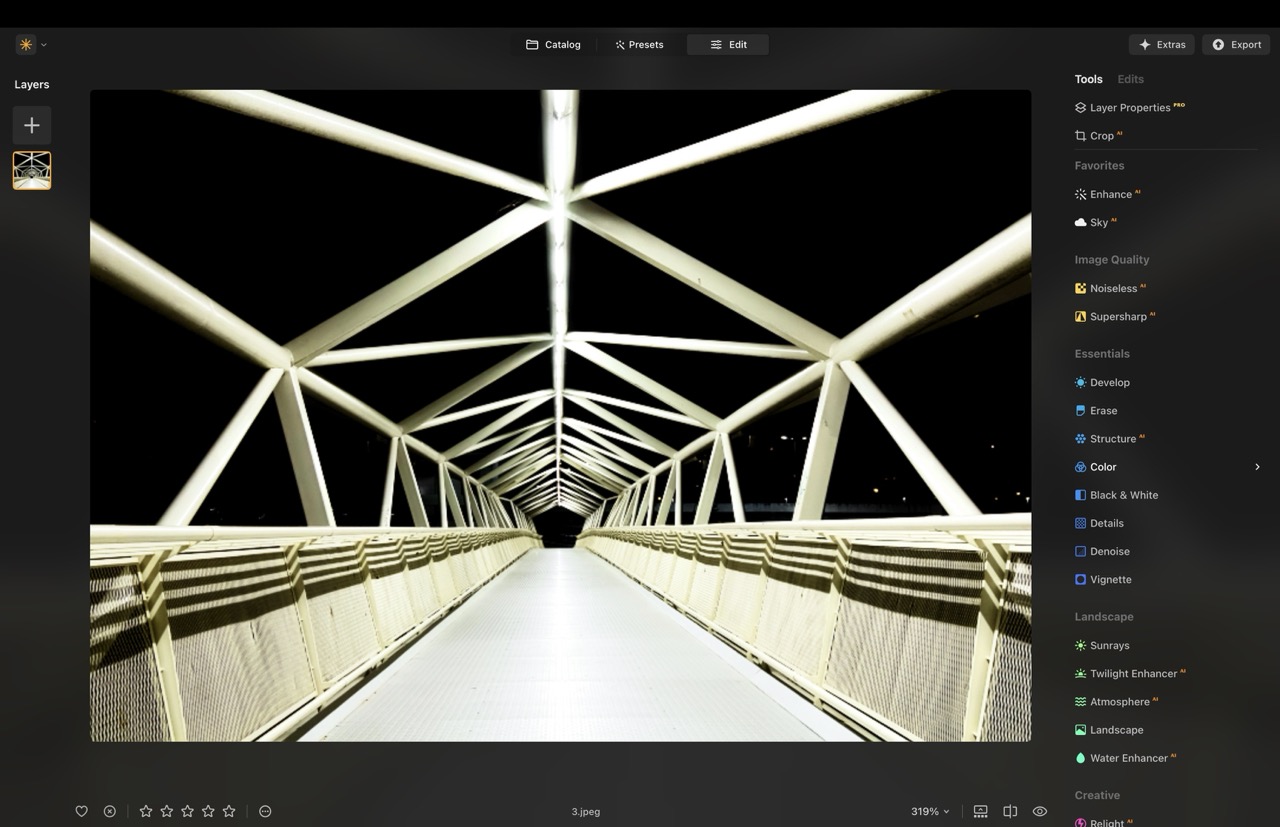
Task: Switch to the Edits tab
Action: coord(1130,79)
